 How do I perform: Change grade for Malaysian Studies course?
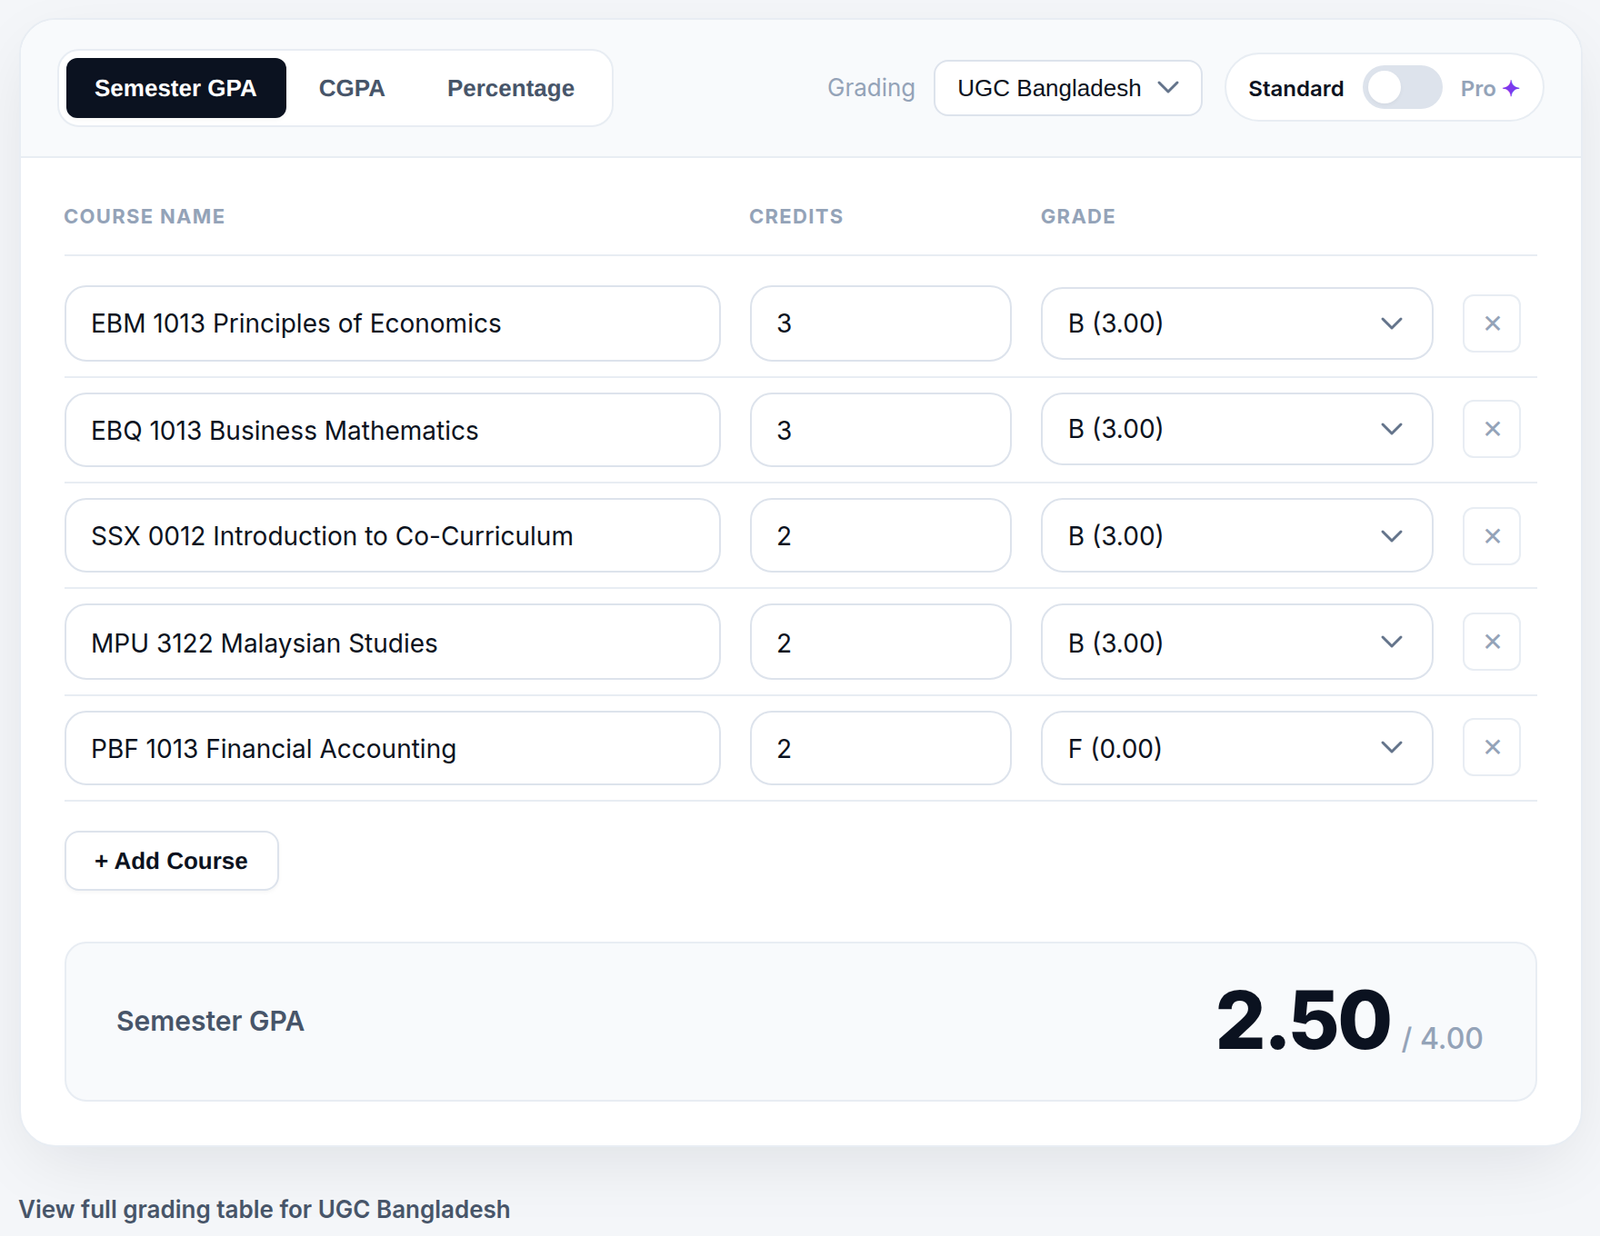(x=1237, y=642)
